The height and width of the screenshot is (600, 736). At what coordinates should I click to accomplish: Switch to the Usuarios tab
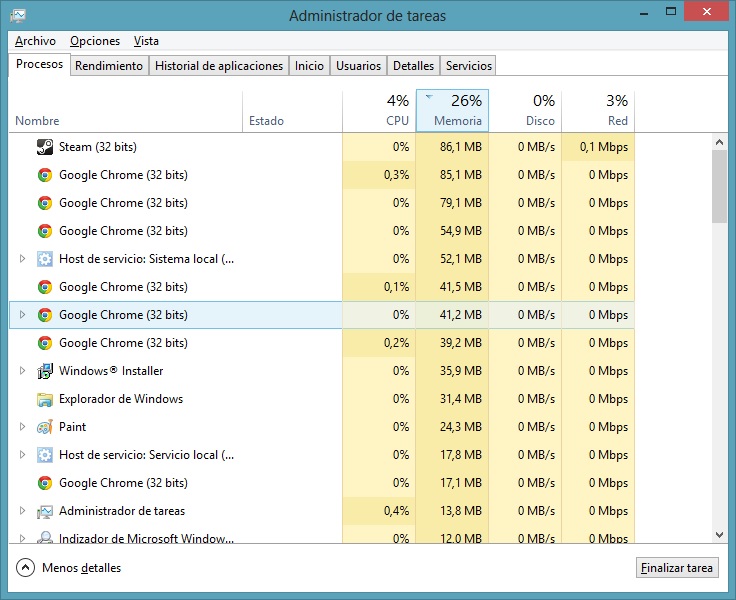click(x=358, y=66)
